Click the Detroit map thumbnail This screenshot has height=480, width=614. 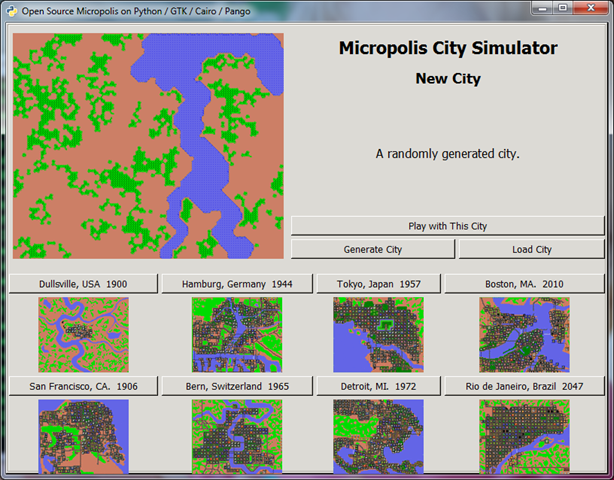(378, 437)
